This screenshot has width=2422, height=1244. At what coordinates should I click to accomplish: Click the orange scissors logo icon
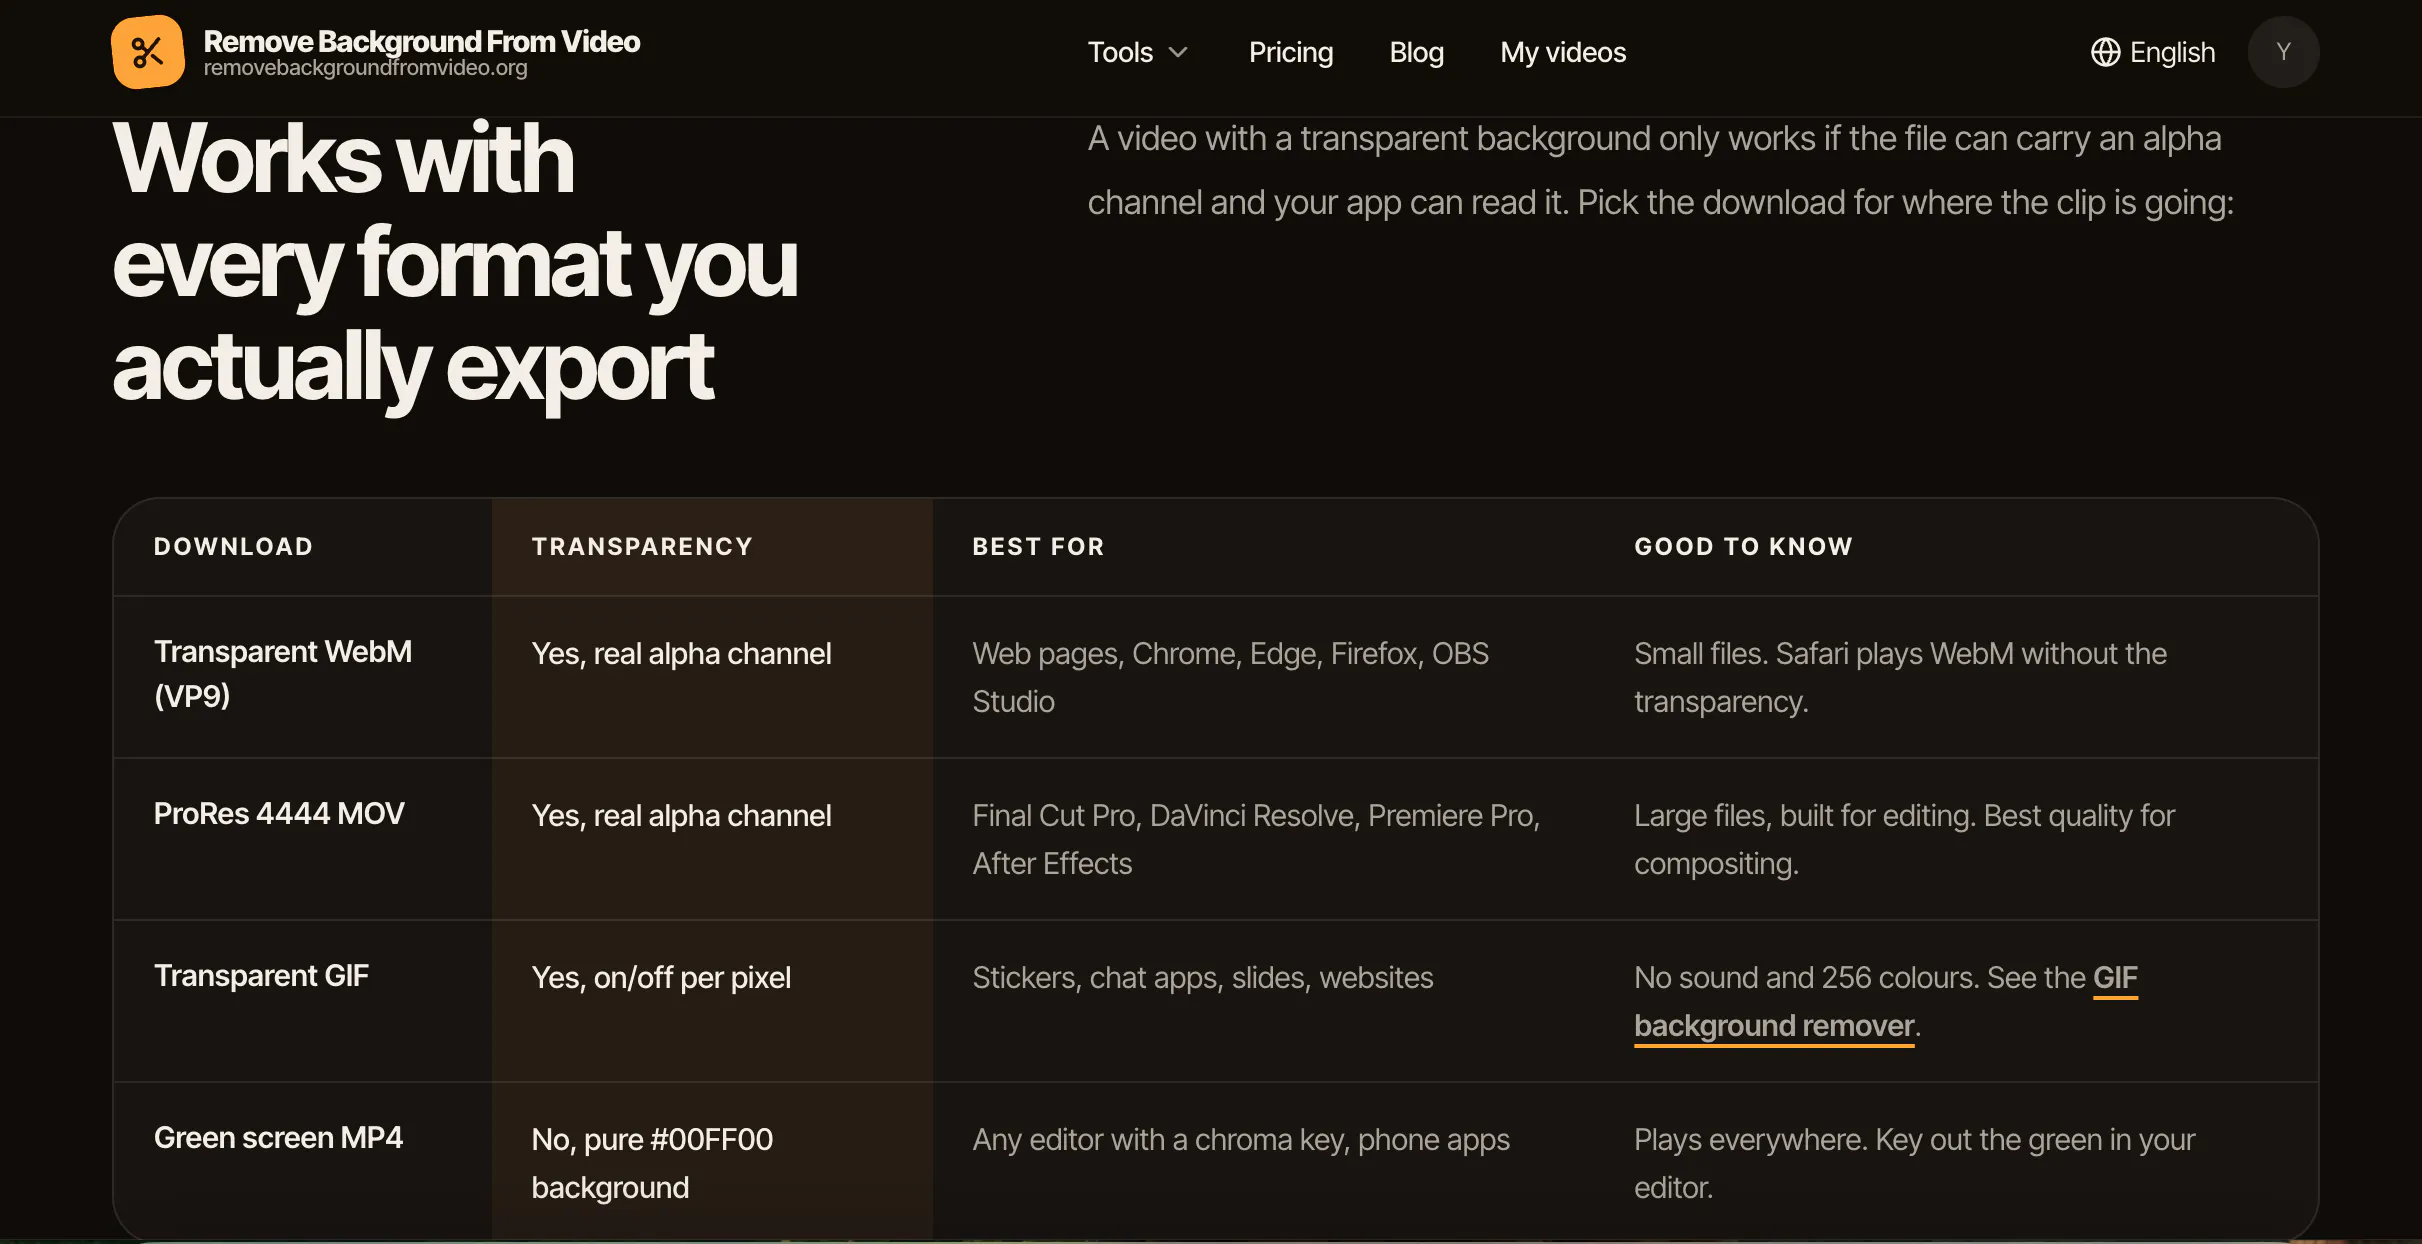tap(148, 52)
